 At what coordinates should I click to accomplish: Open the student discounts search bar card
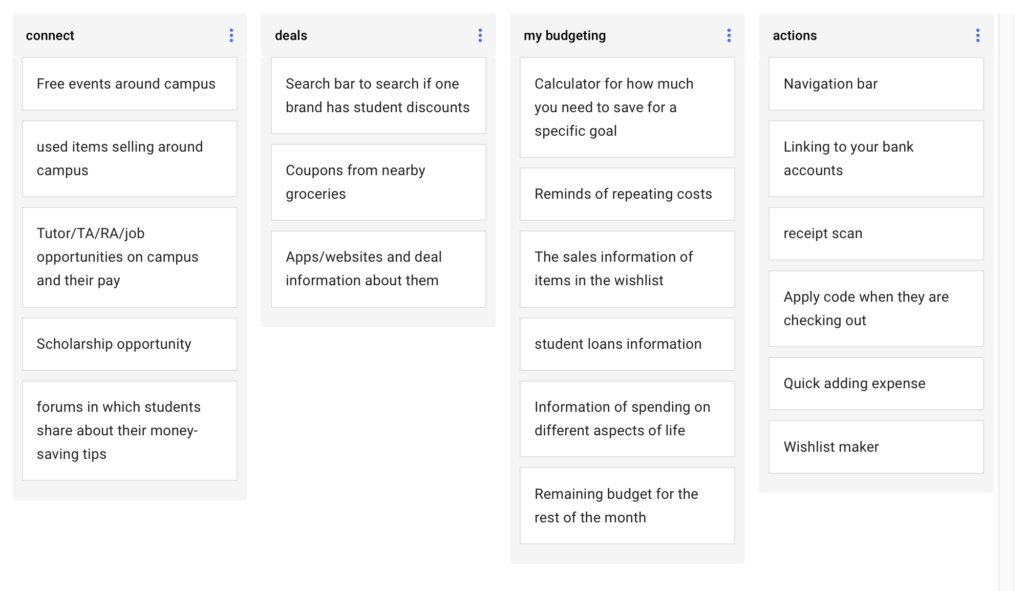pyautogui.click(x=378, y=96)
